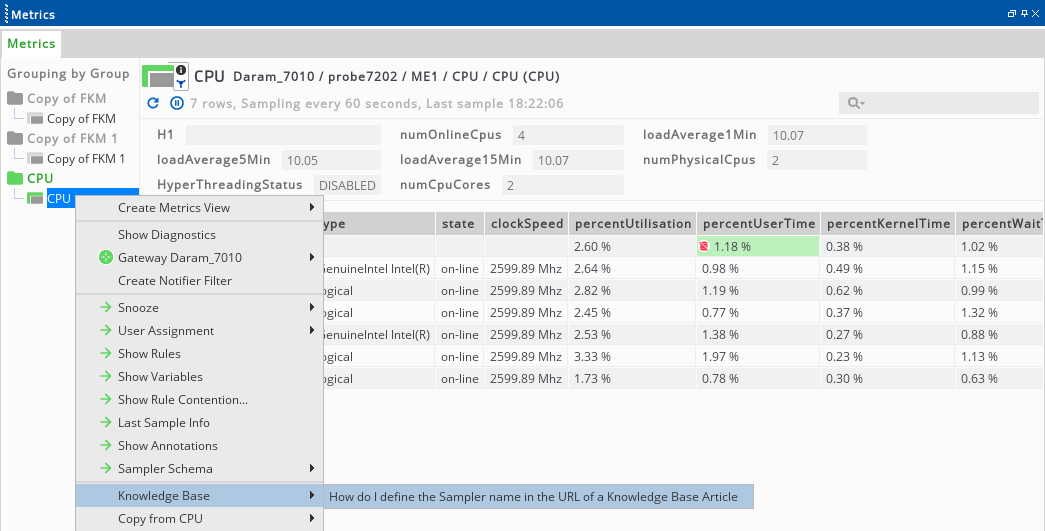The height and width of the screenshot is (531, 1045).
Task: Click the green CPU folder icon in the tree
Action: point(15,178)
